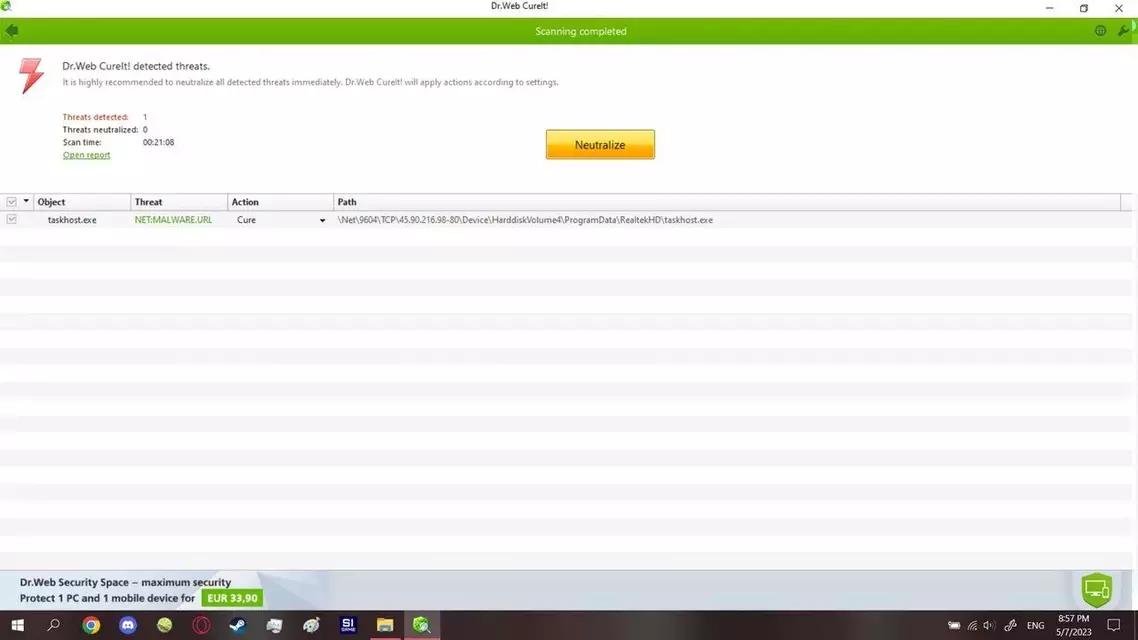Open Windows Start menu
The height and width of the screenshot is (640, 1138).
tap(17, 625)
